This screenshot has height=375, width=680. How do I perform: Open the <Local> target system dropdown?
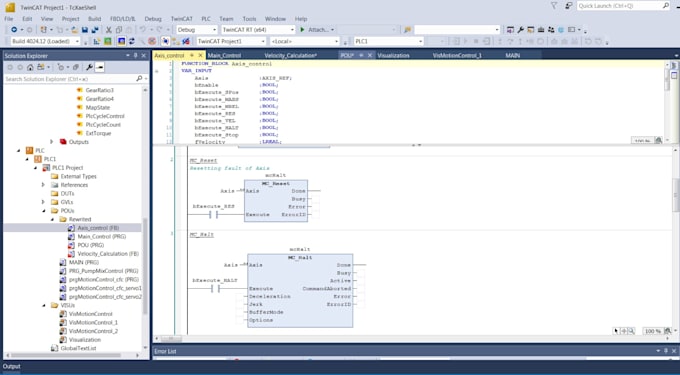[304, 41]
